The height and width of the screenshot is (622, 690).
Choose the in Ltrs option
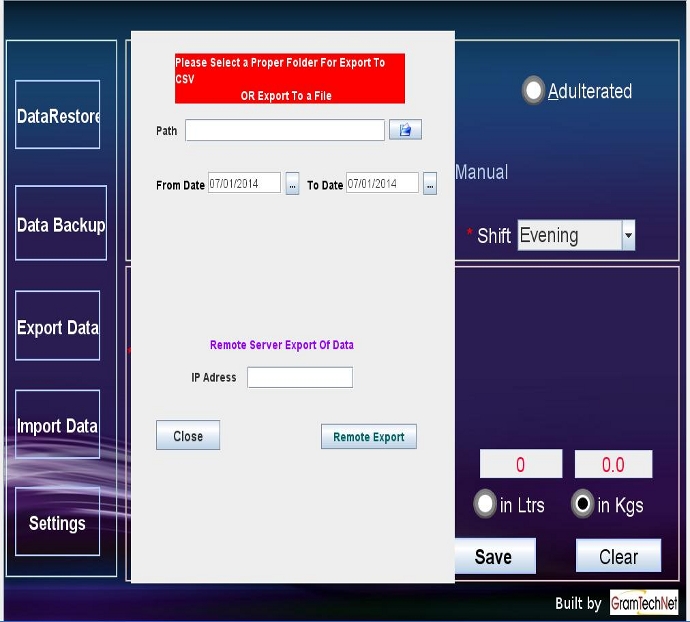pos(485,504)
